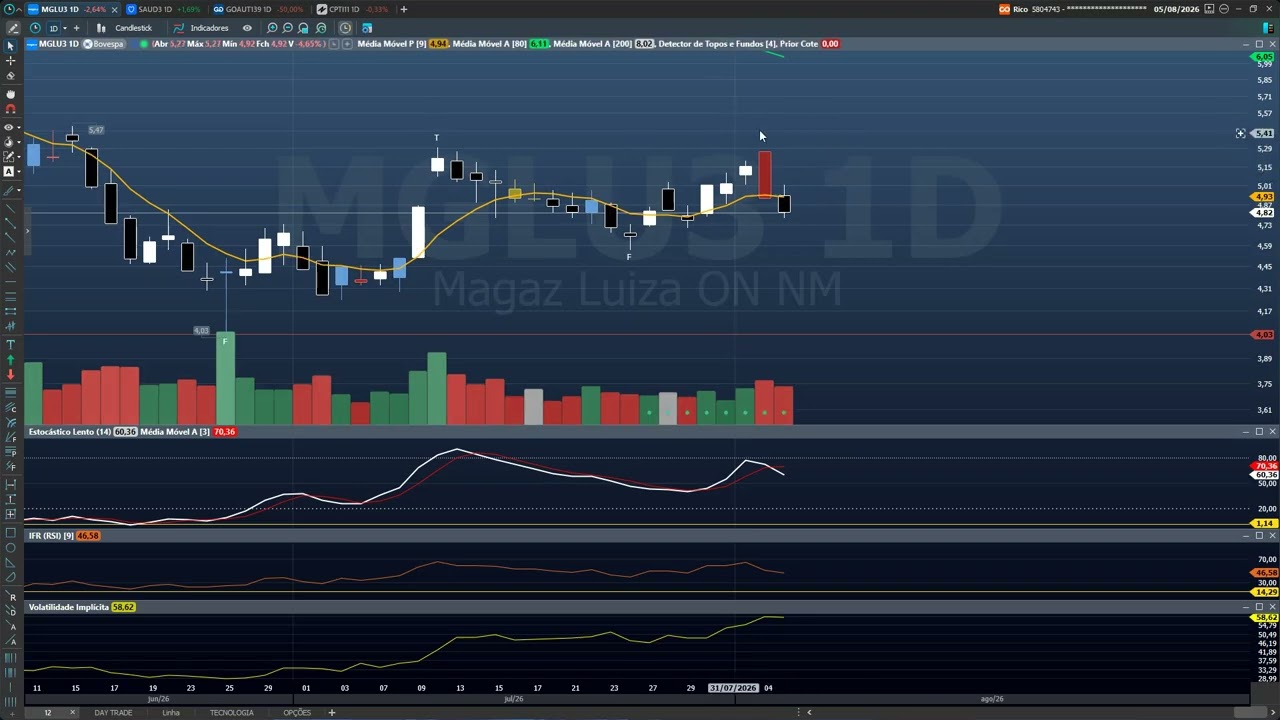Close the MGLU3 1D tab

click(x=114, y=9)
